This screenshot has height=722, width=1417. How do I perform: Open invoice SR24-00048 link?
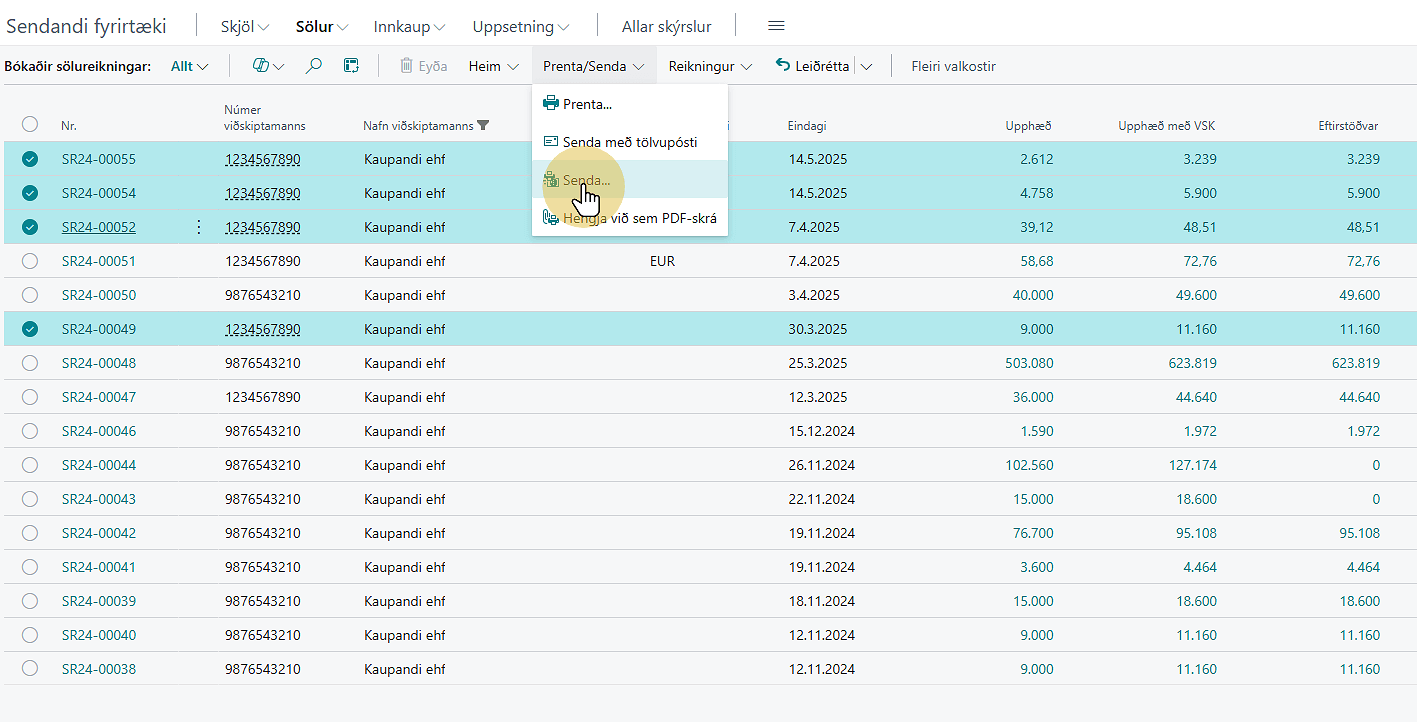[x=99, y=363]
